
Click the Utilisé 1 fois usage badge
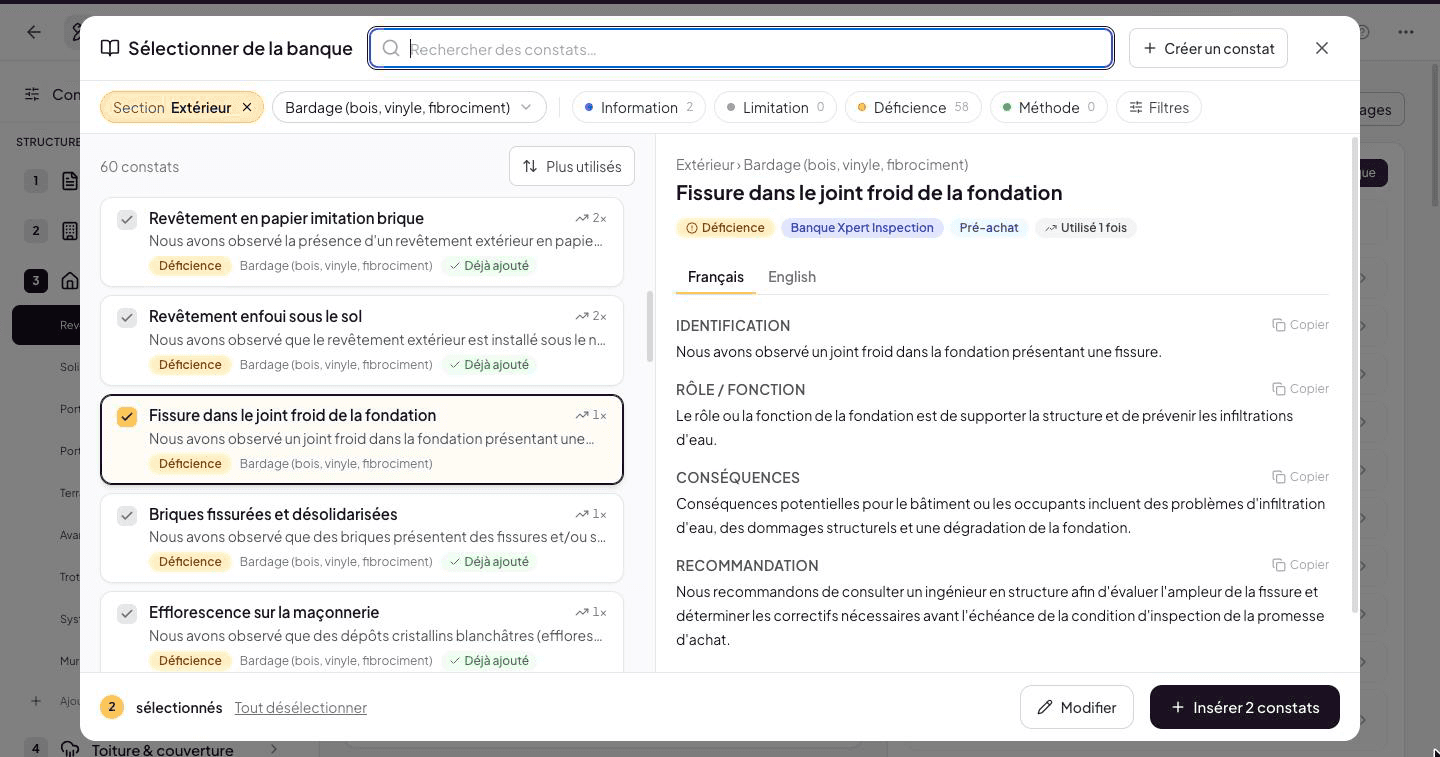point(1086,228)
